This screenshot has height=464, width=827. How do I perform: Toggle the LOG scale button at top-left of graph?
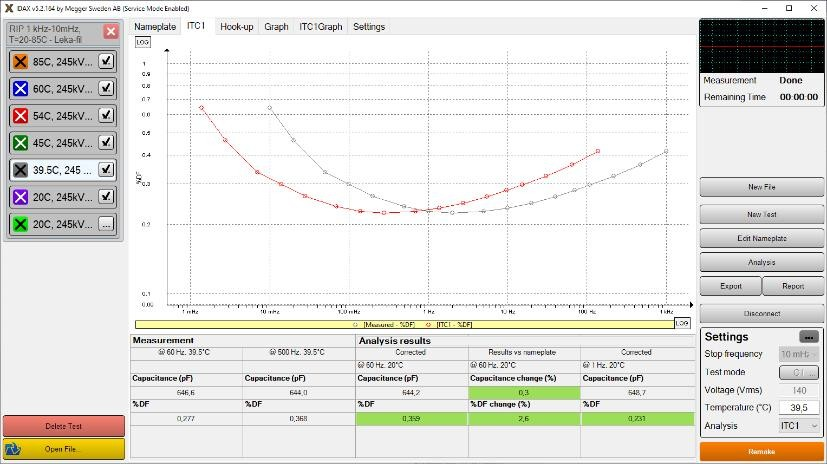142,42
